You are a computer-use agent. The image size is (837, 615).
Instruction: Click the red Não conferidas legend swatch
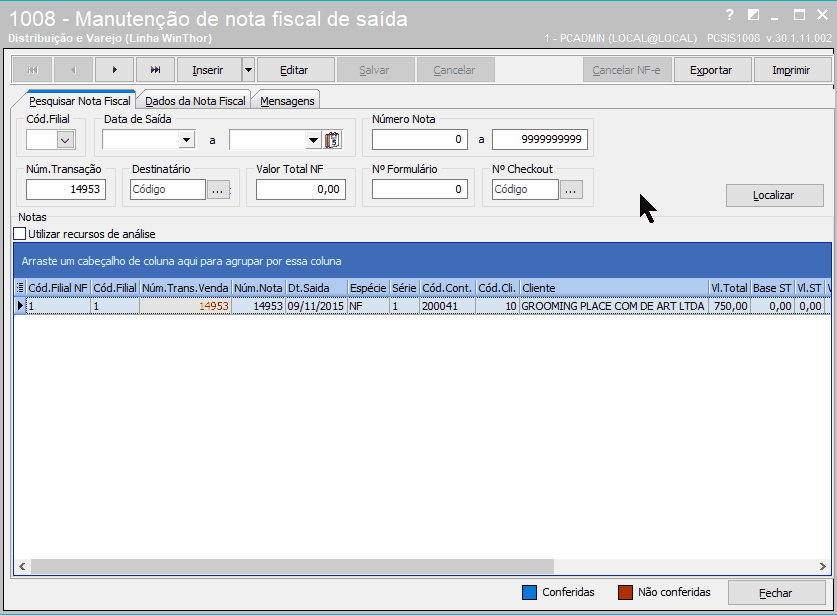click(625, 593)
